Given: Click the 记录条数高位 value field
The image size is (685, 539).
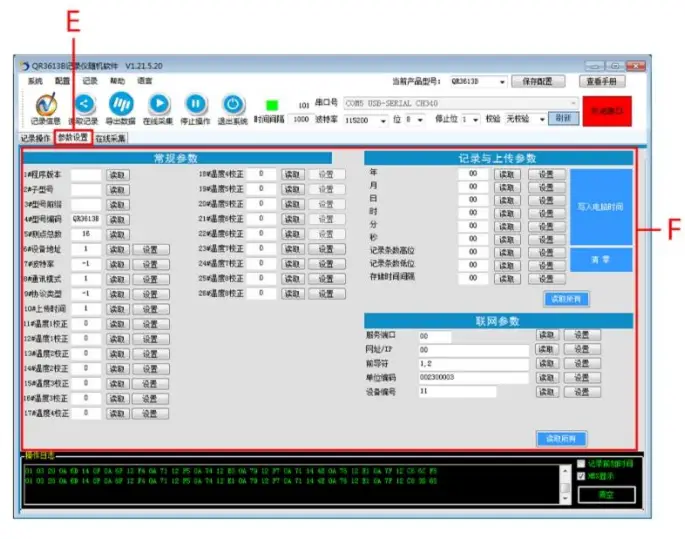Looking at the screenshot, I should click(473, 252).
